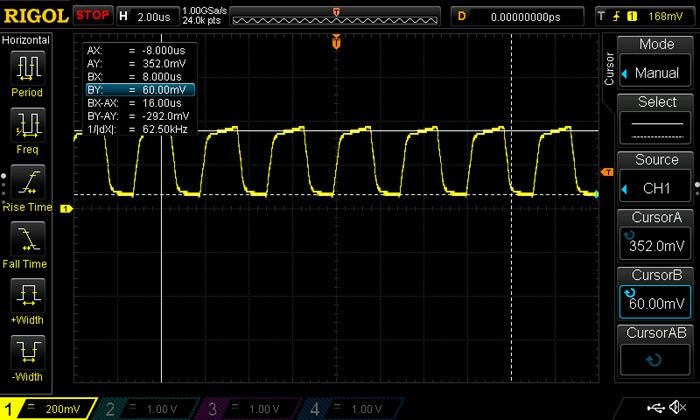Click the 1/|dX| = 62.50kHz readout

pos(138,129)
